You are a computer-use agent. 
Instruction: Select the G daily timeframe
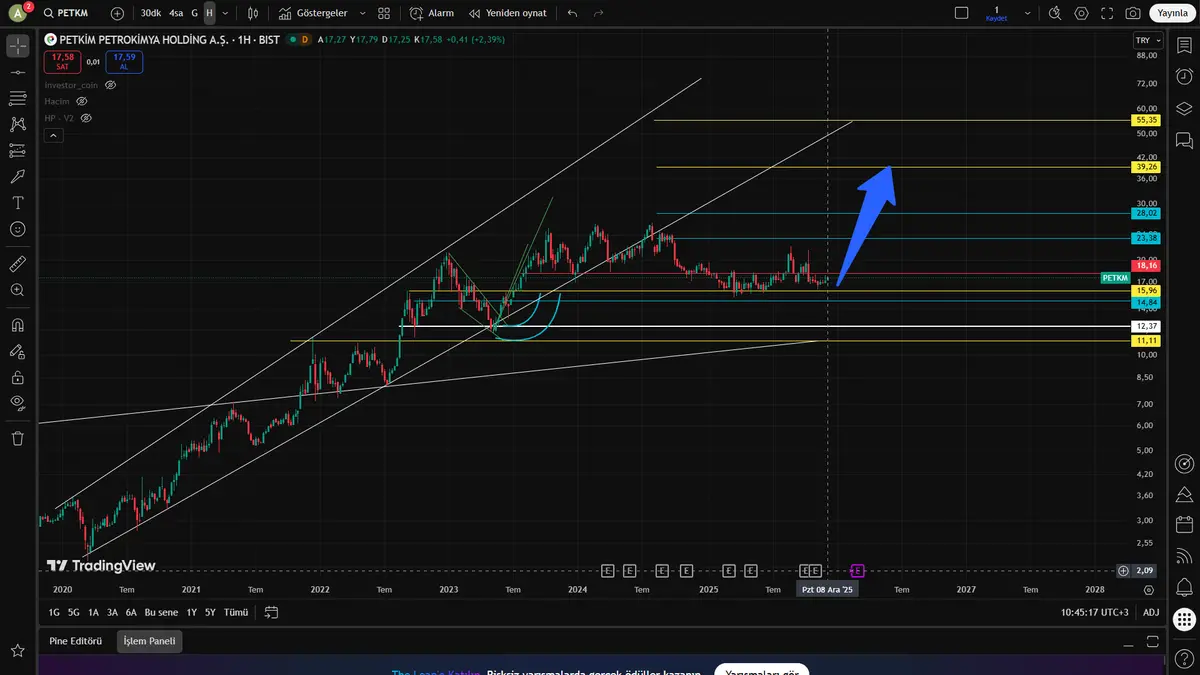pyautogui.click(x=194, y=13)
